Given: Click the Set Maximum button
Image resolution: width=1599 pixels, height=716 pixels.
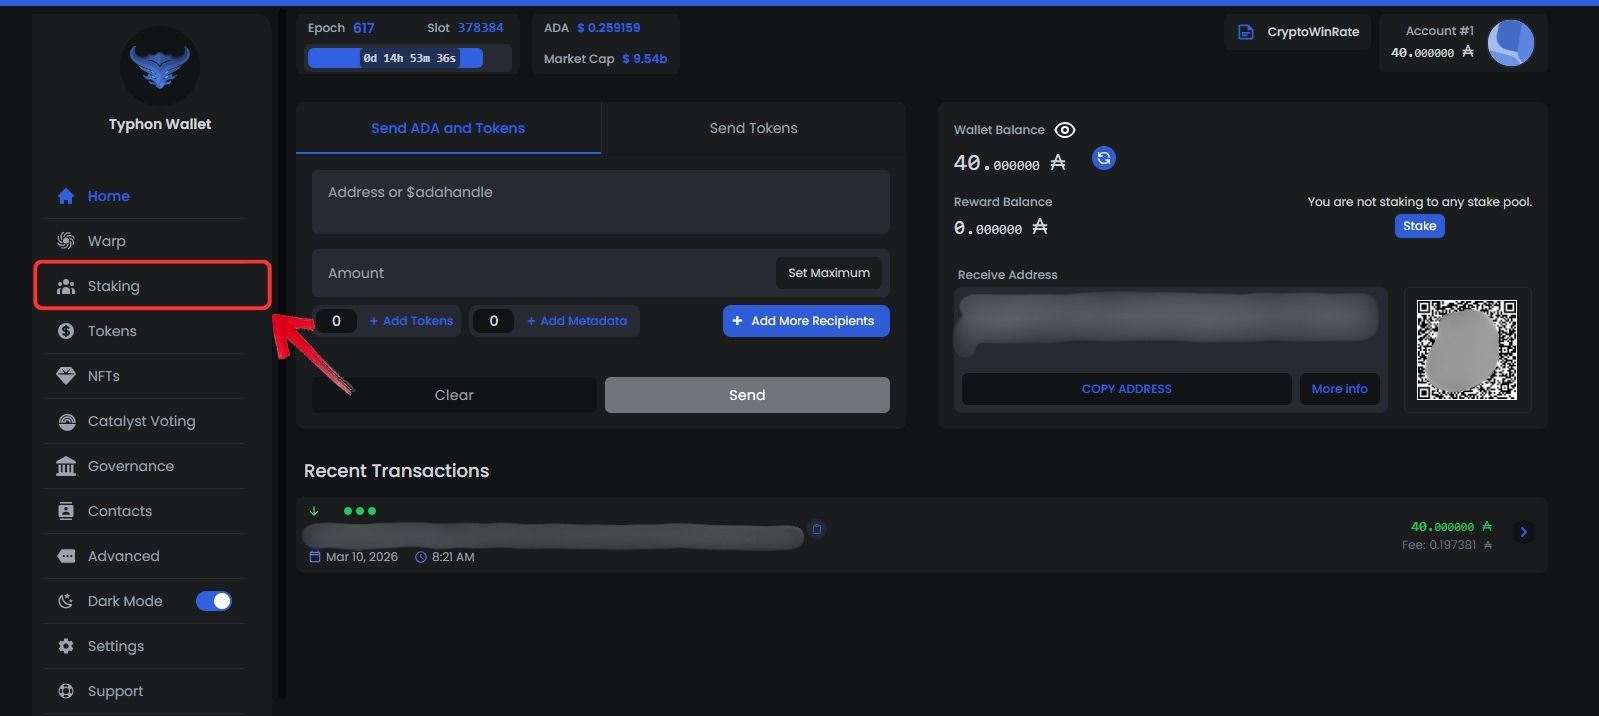Looking at the screenshot, I should pyautogui.click(x=829, y=273).
